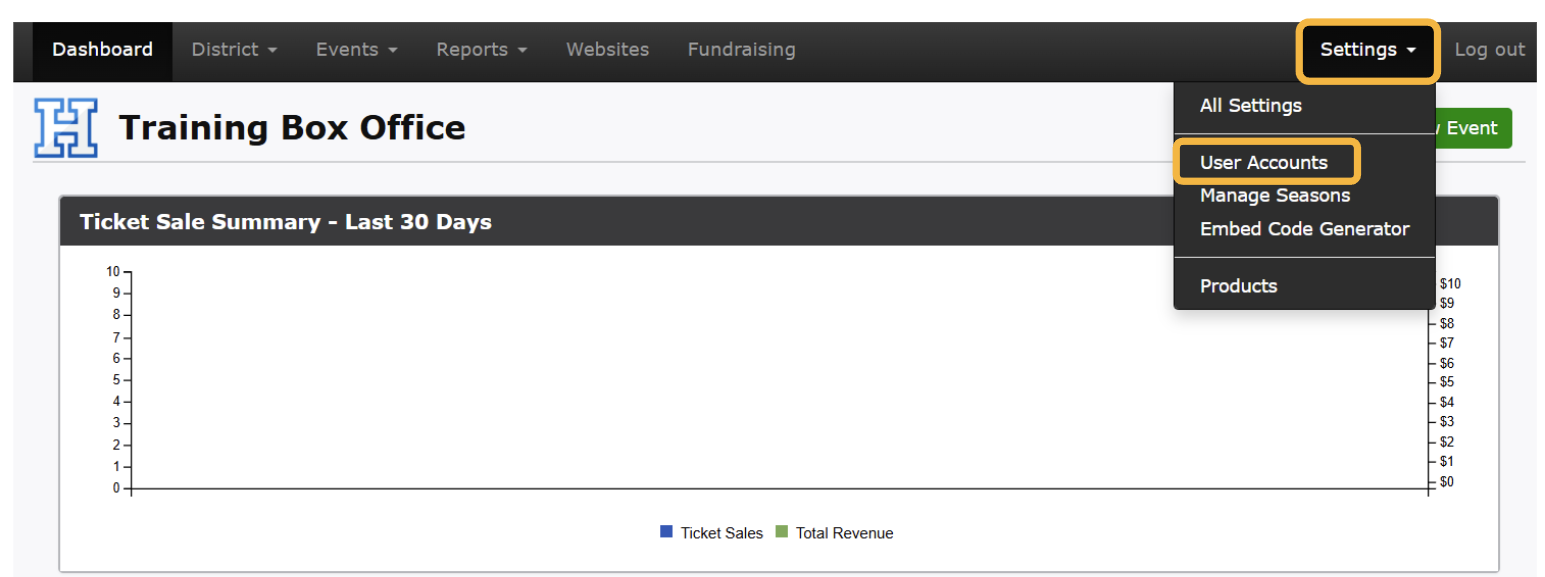
Task: Expand the Events dropdown
Action: point(357,50)
